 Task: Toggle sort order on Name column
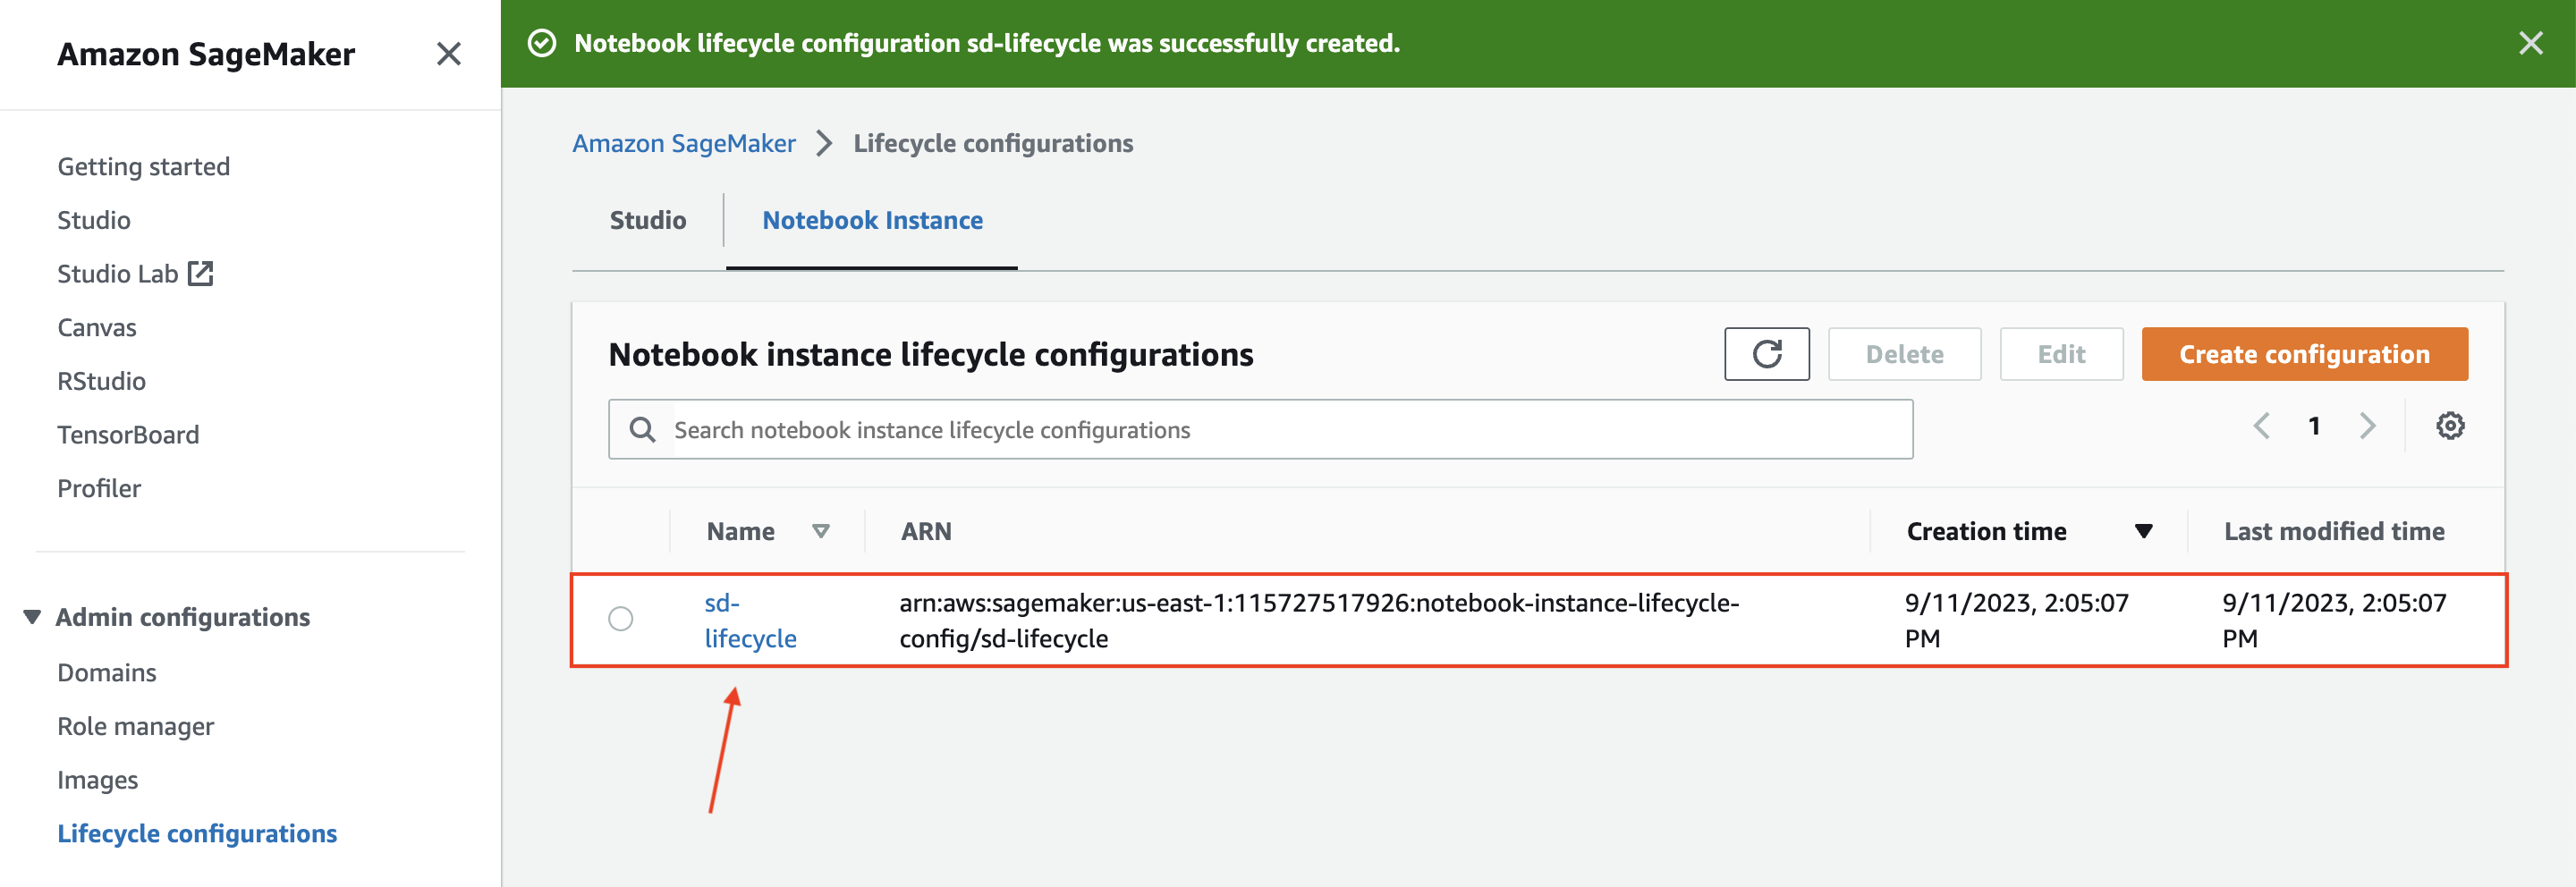[820, 531]
